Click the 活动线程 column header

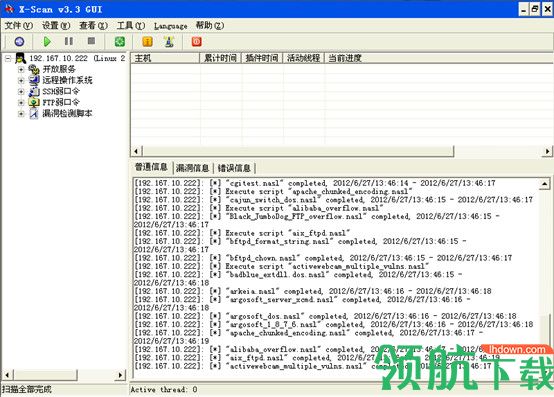click(303, 58)
